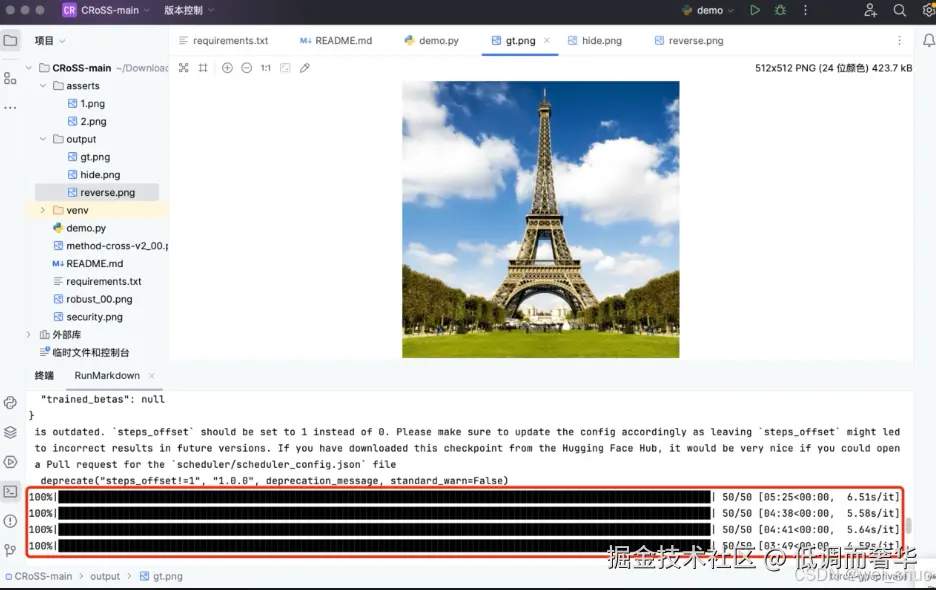Click the terminal vertical scrollbar thumb
This screenshot has width=936, height=590.
pyautogui.click(x=909, y=525)
